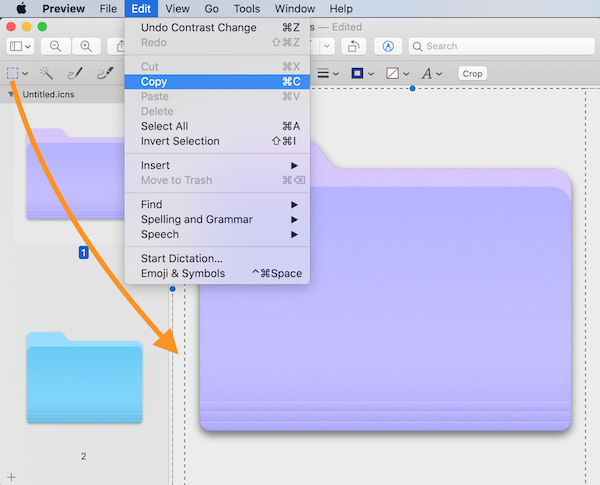Open the sidebar view options dropdown
Viewport: 600px width, 485px height.
[x=20, y=46]
